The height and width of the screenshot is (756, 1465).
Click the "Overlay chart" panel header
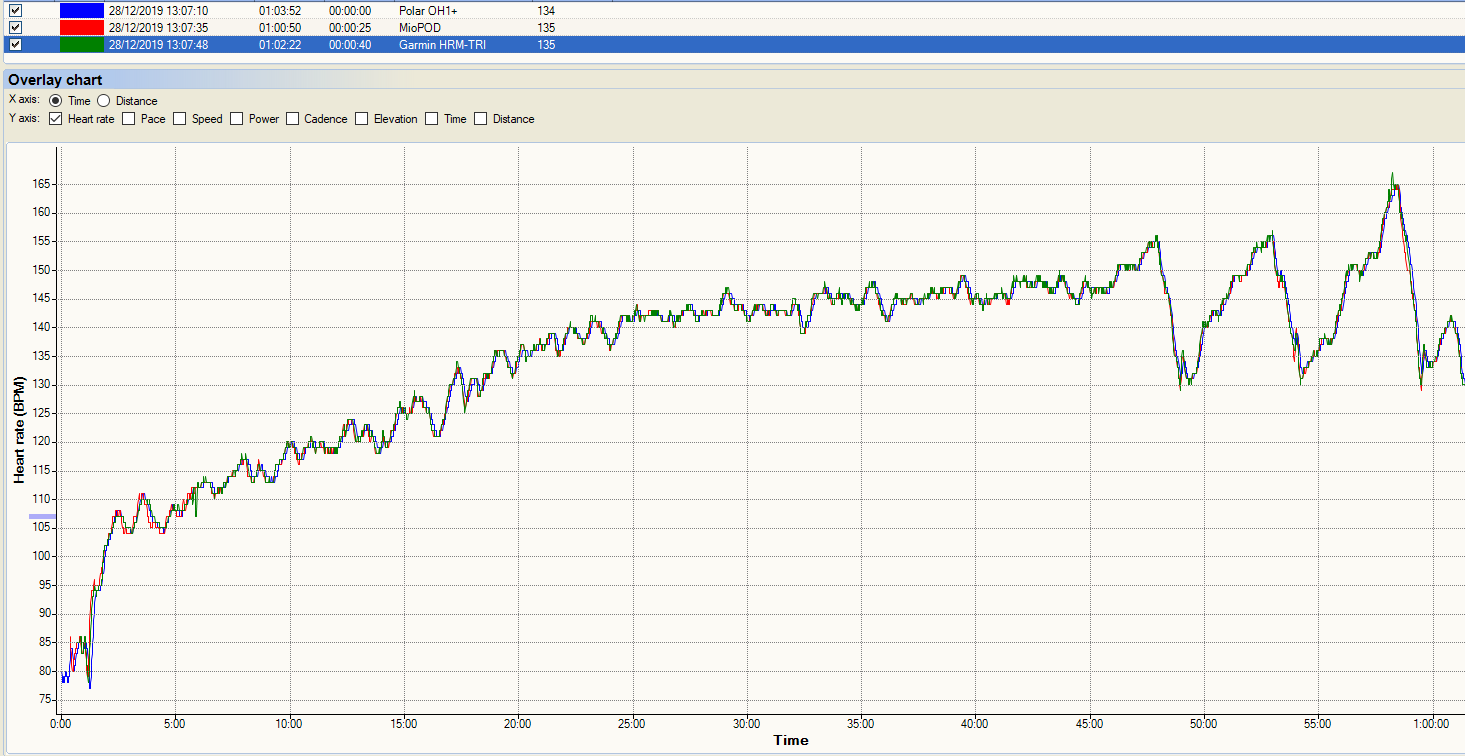56,80
